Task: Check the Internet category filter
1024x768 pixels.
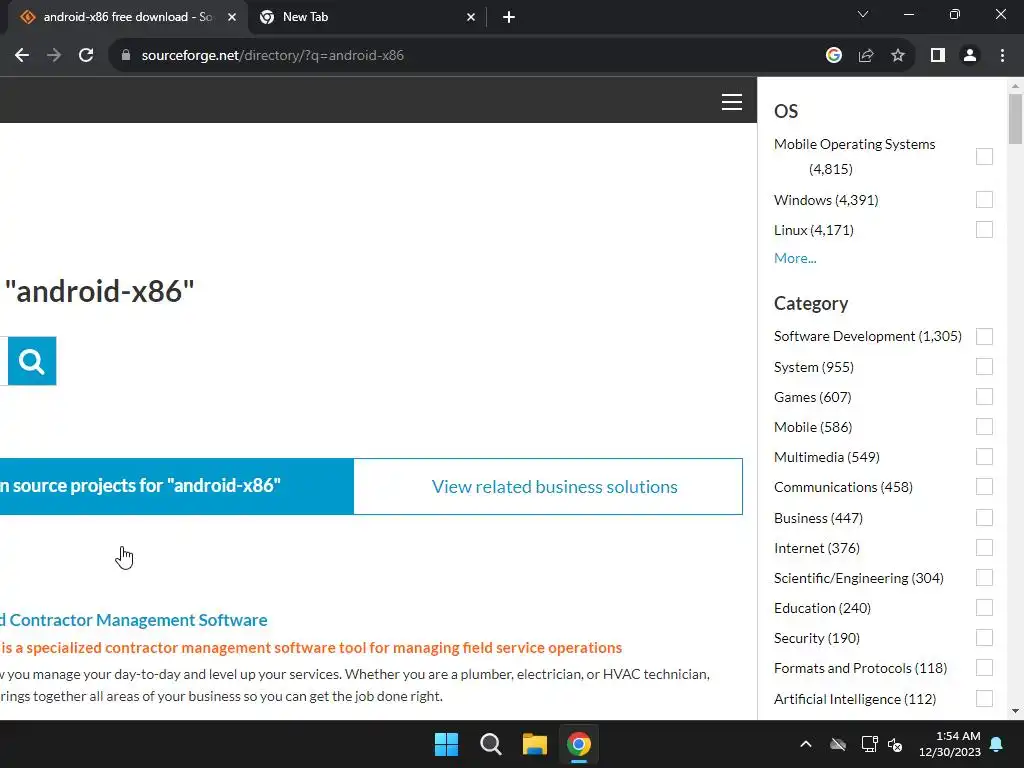Action: pos(984,548)
